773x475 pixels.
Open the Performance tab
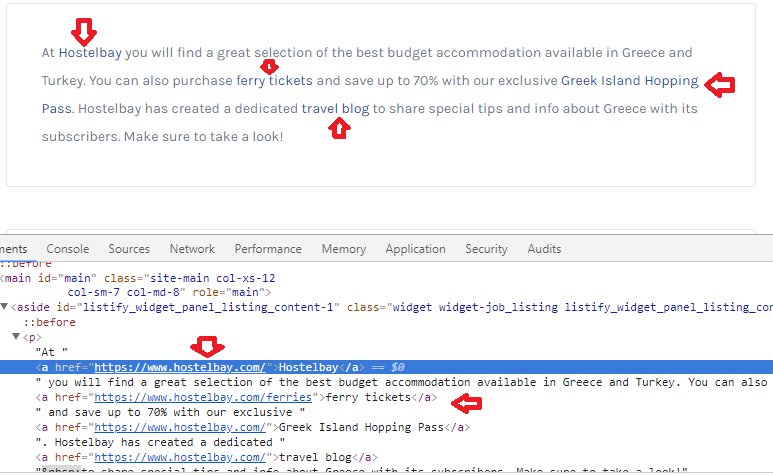(x=268, y=249)
